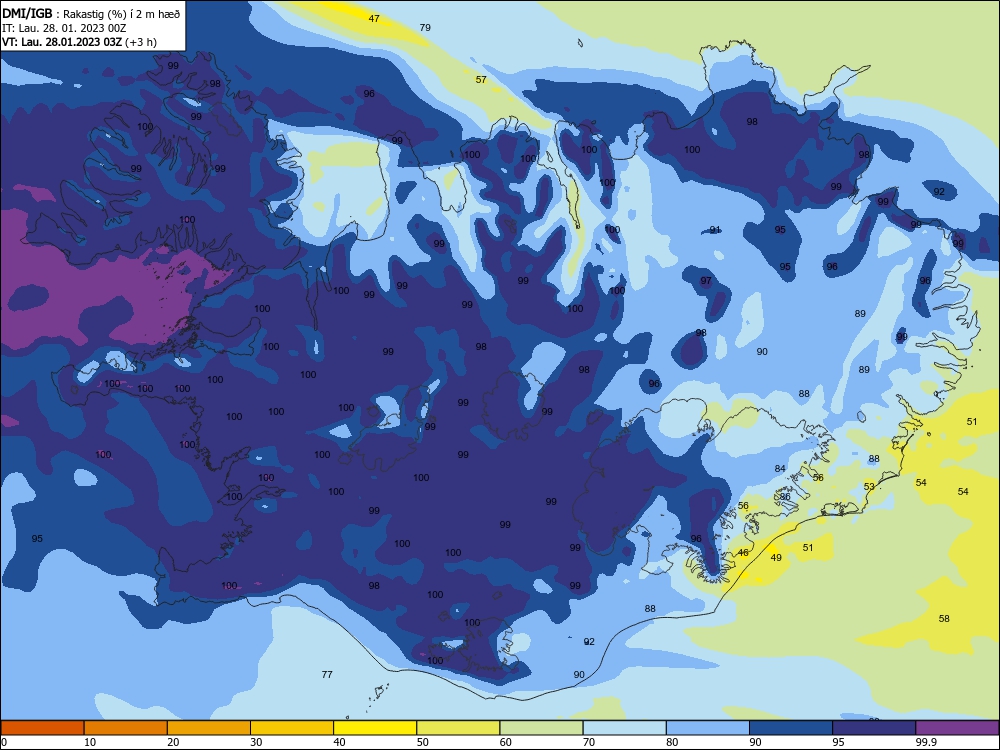Click the map value '57'
The height and width of the screenshot is (750, 1000).
(x=481, y=80)
